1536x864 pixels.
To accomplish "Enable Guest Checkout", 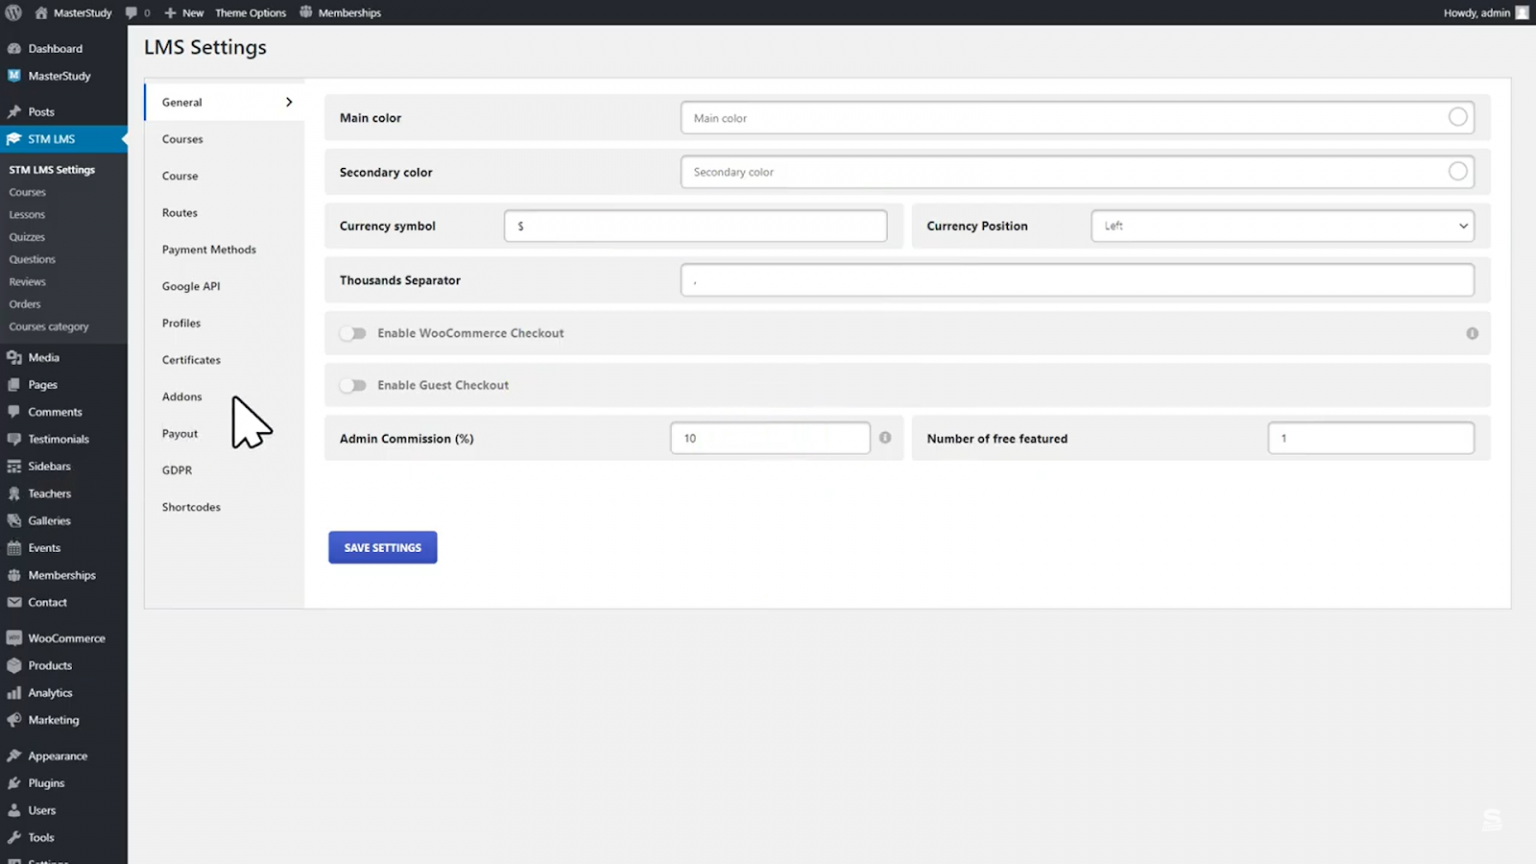I will pos(352,385).
